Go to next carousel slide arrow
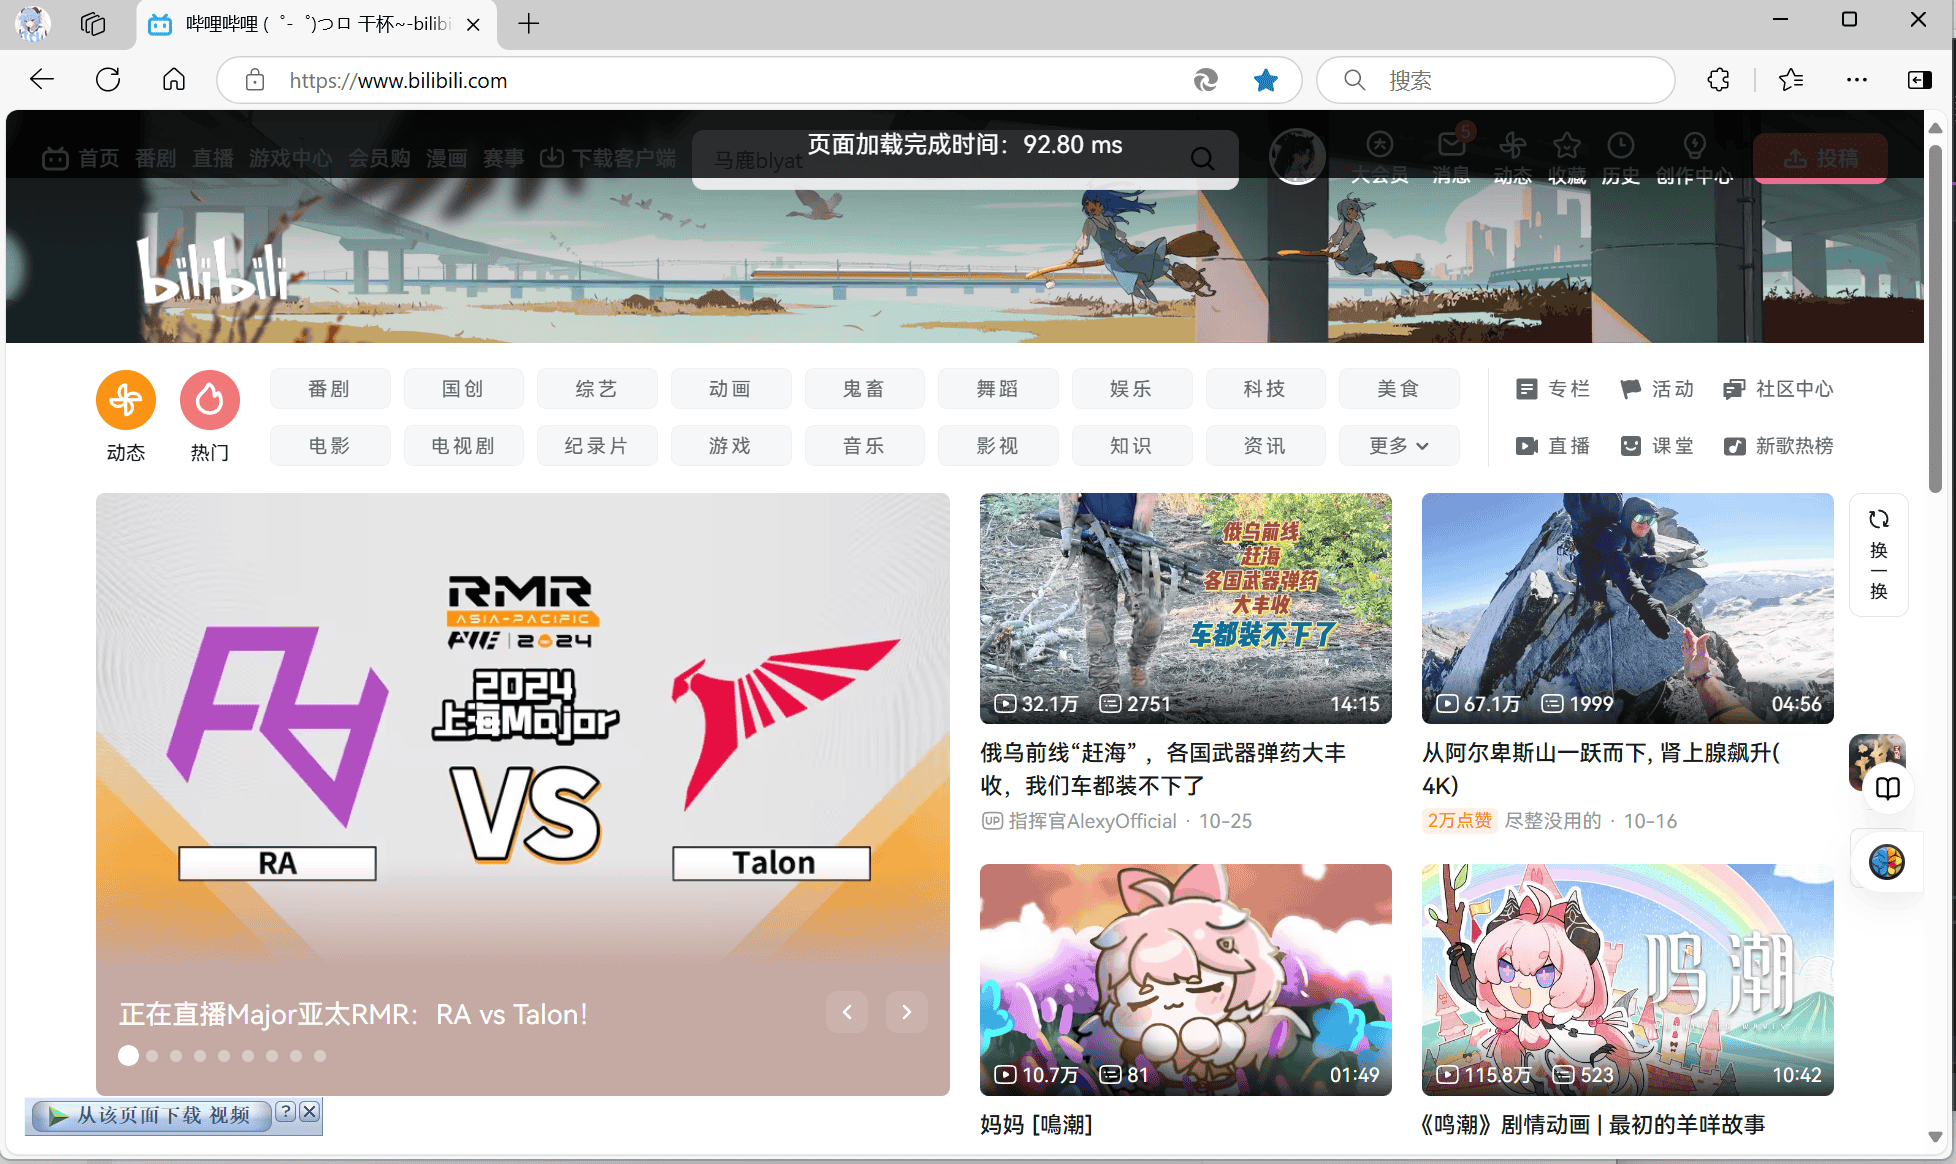 tap(906, 1012)
